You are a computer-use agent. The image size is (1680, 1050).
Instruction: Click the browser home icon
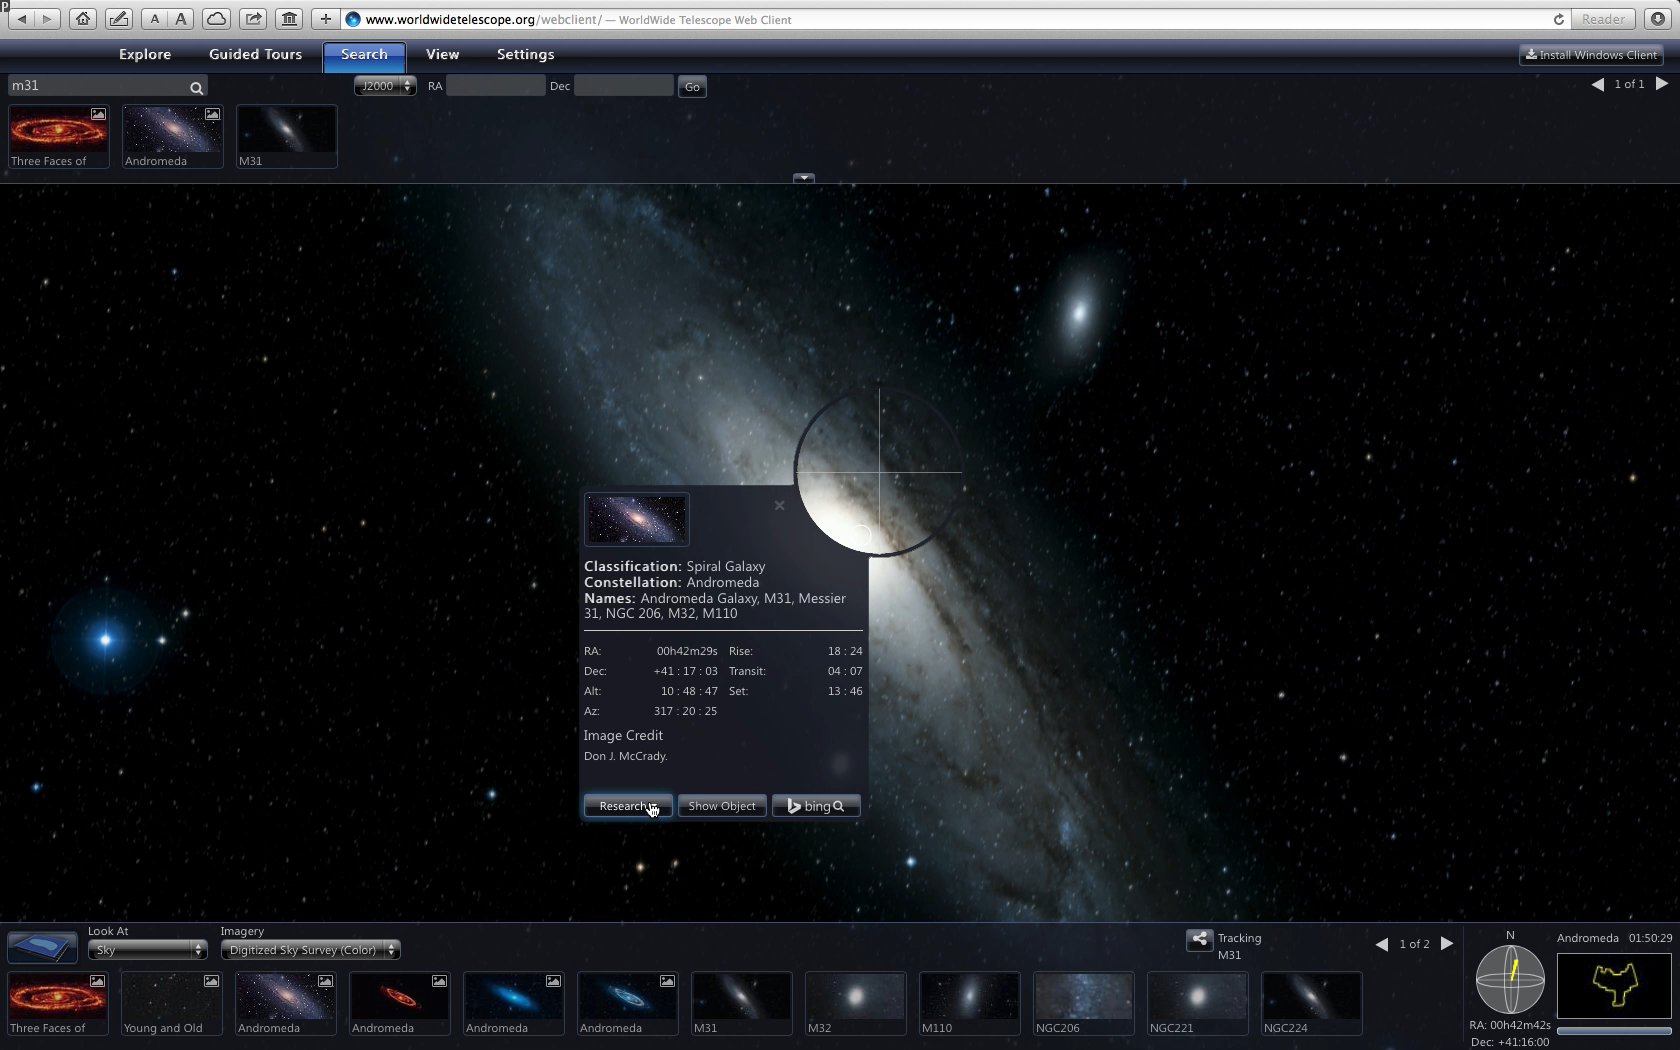click(x=83, y=19)
